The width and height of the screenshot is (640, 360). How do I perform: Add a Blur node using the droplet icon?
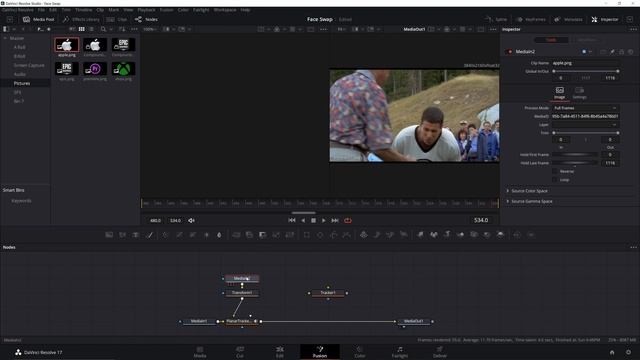click(219, 235)
